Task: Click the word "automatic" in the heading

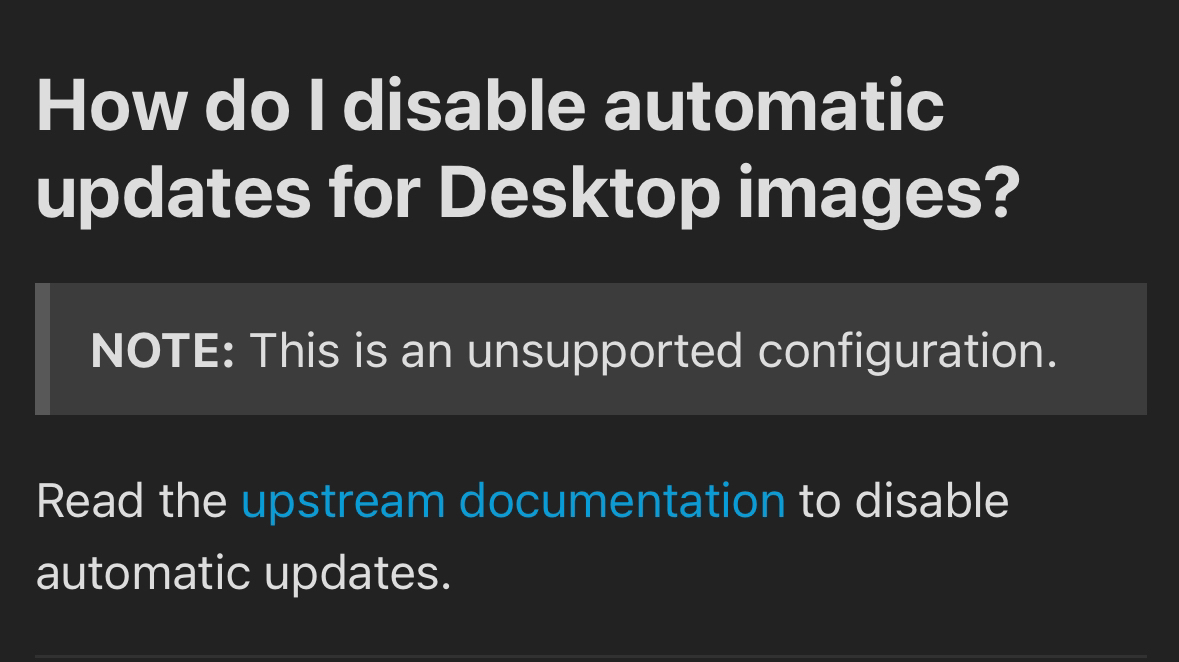Action: 774,107
